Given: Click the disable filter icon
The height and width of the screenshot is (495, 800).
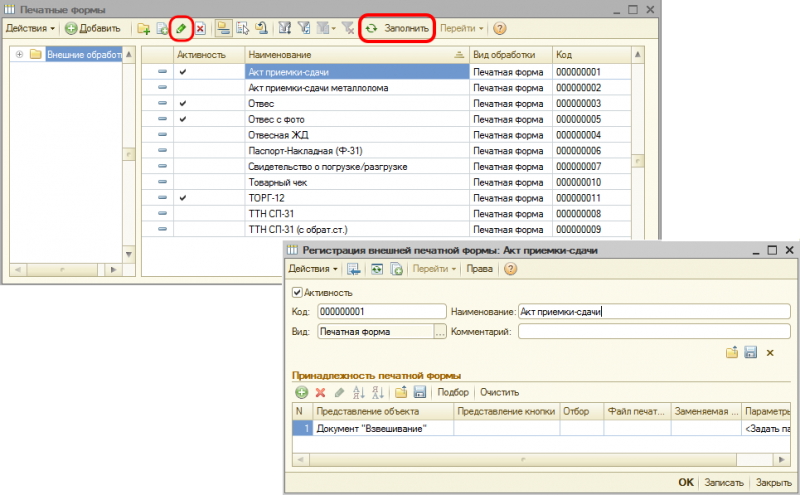Looking at the screenshot, I should 348,28.
